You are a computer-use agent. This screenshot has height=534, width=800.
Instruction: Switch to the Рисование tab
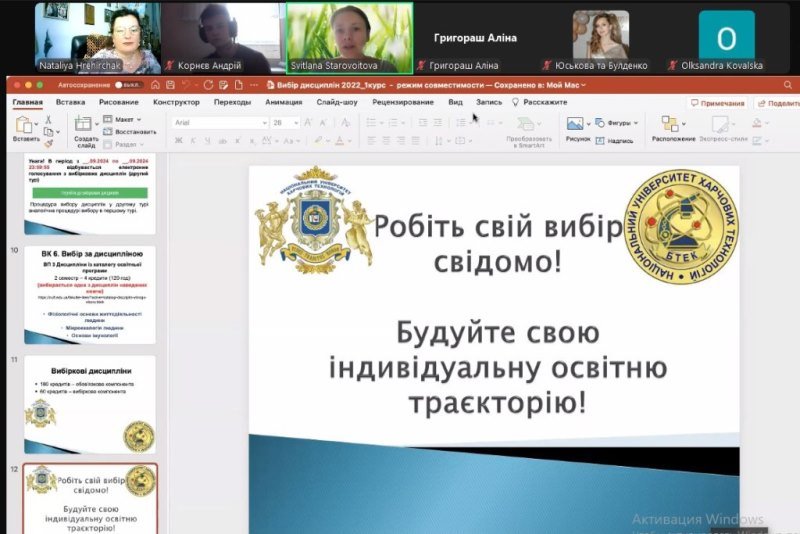pyautogui.click(x=119, y=102)
